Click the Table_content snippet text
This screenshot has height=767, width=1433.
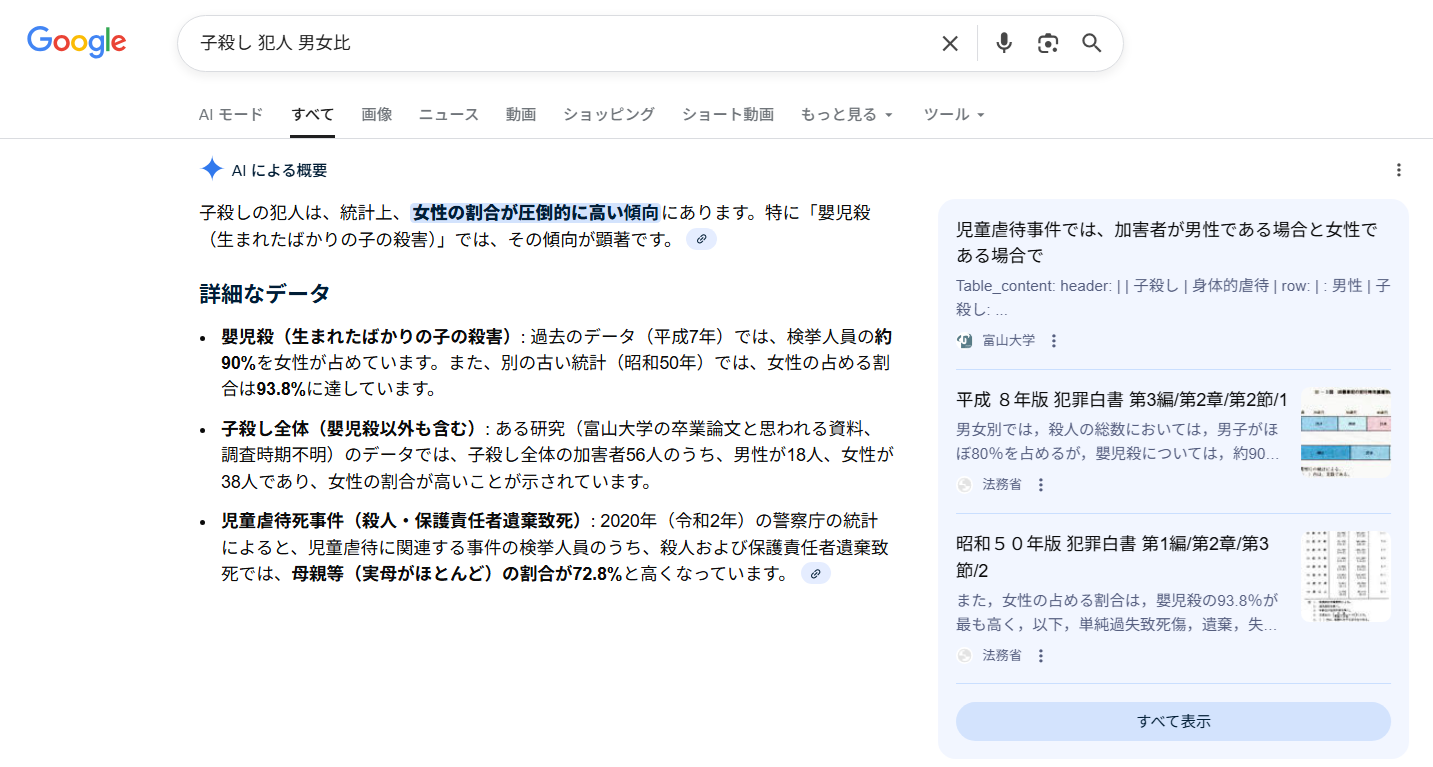[x=1173, y=298]
